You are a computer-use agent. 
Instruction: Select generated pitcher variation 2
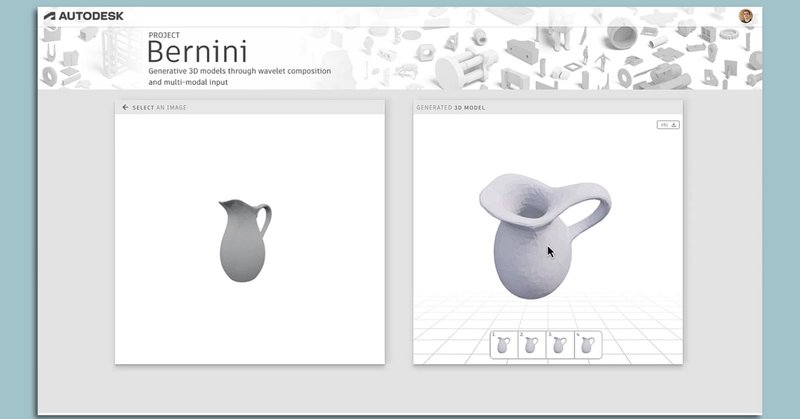click(x=532, y=344)
